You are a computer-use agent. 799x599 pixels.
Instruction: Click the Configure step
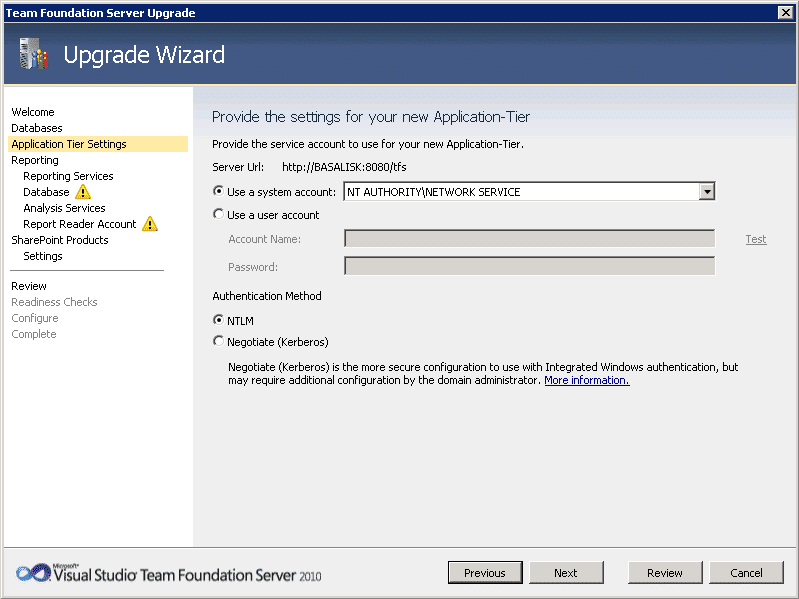point(35,318)
